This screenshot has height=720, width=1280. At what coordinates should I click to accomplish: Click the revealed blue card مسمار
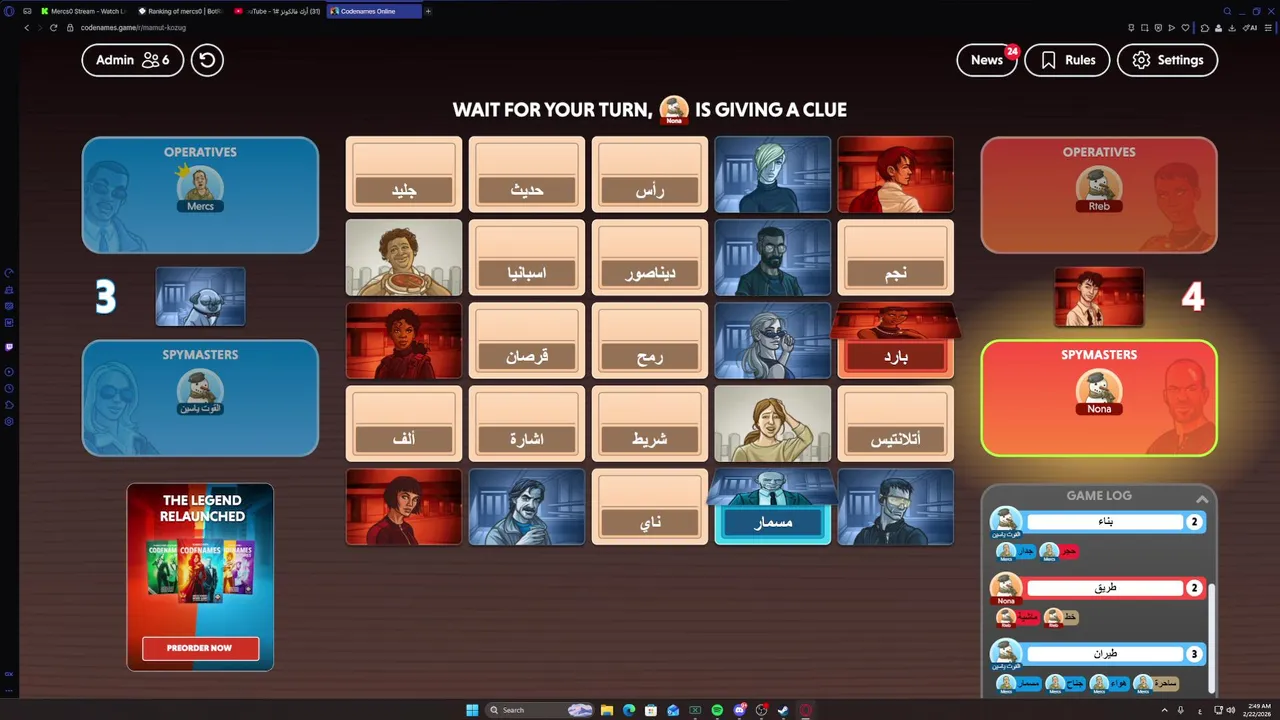click(772, 507)
